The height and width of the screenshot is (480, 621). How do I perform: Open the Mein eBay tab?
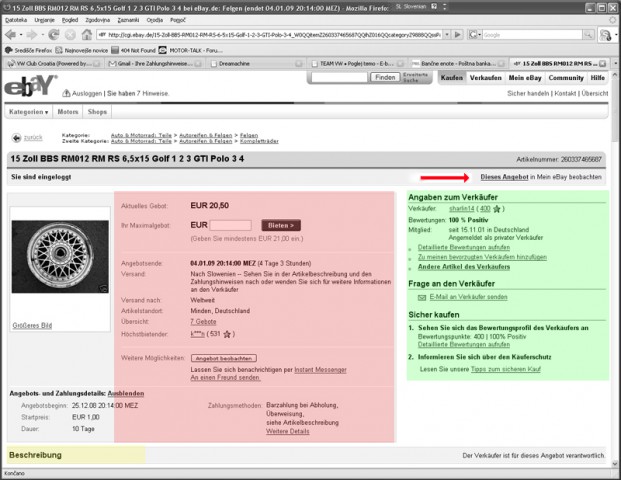click(x=525, y=78)
